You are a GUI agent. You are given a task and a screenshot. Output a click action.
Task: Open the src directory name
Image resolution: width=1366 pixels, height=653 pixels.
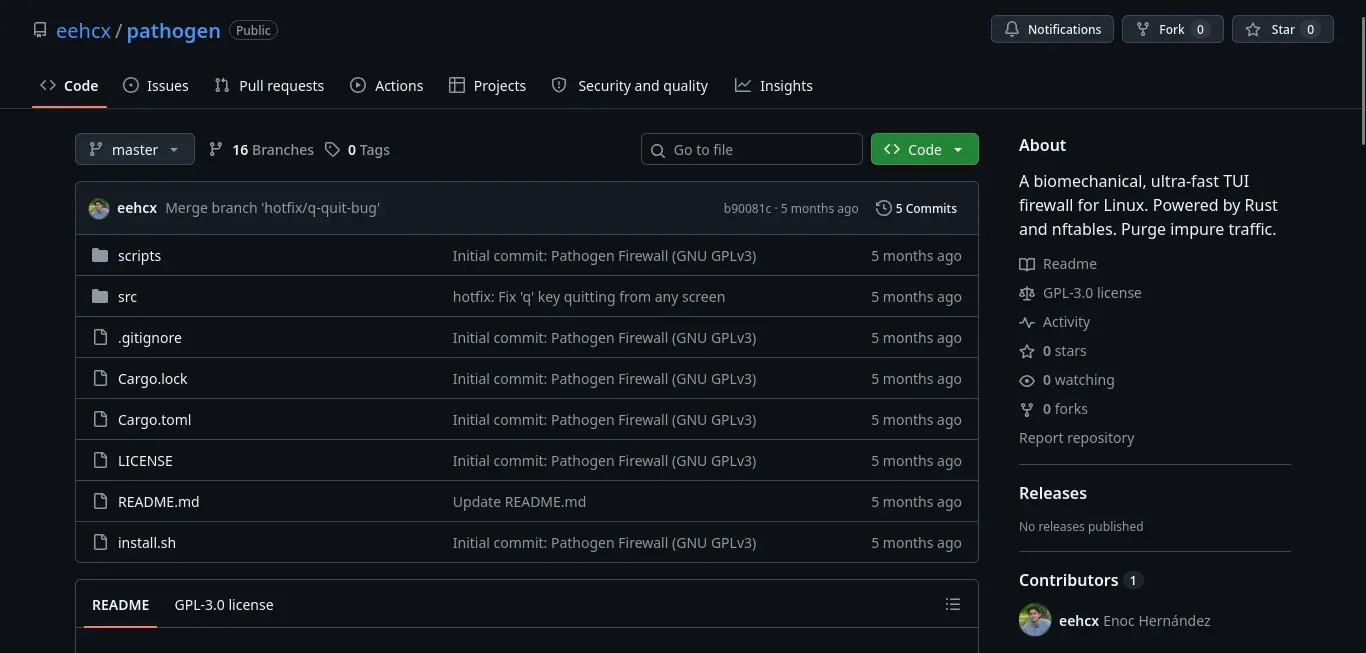click(127, 297)
